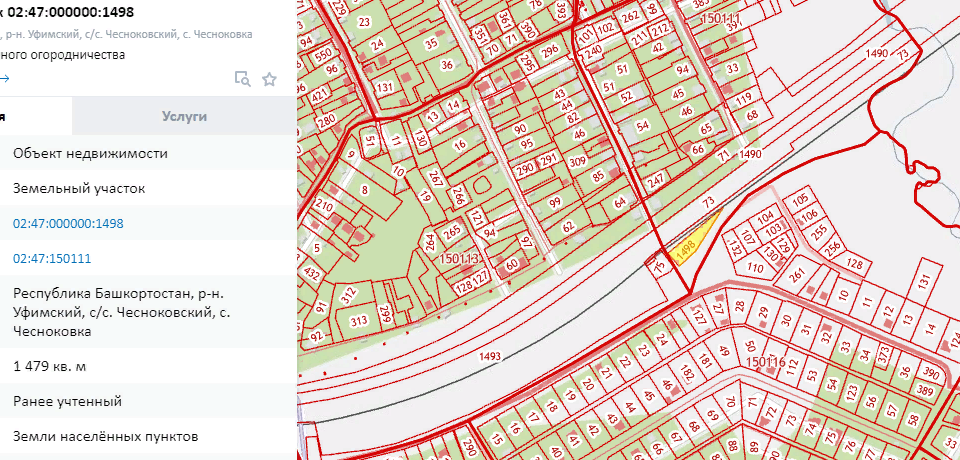Switch to the Услуги tab

click(x=184, y=116)
